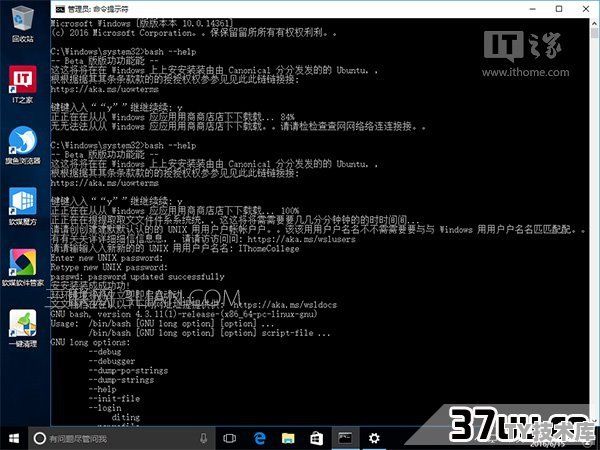The width and height of the screenshot is (600, 450).
Task: Click the '--login' option text
Action: pos(105,408)
